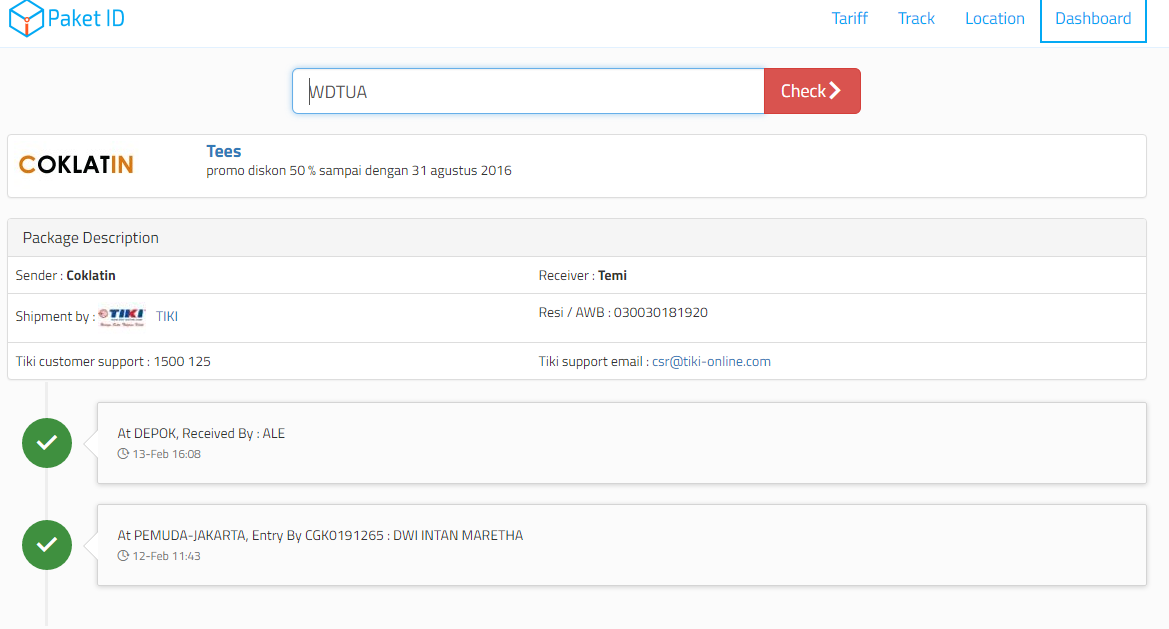Click the Coklatin banner logo
The image size is (1169, 629).
(76, 165)
